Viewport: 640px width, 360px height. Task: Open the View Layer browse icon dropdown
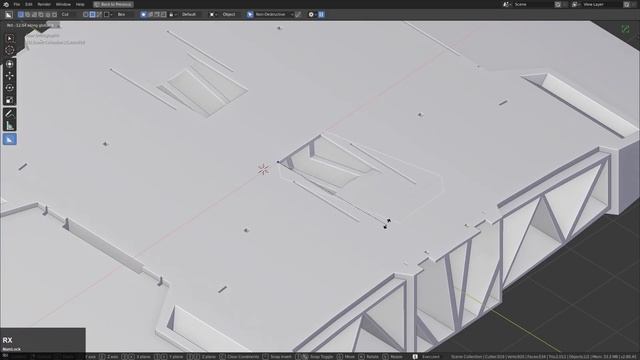click(x=575, y=4)
